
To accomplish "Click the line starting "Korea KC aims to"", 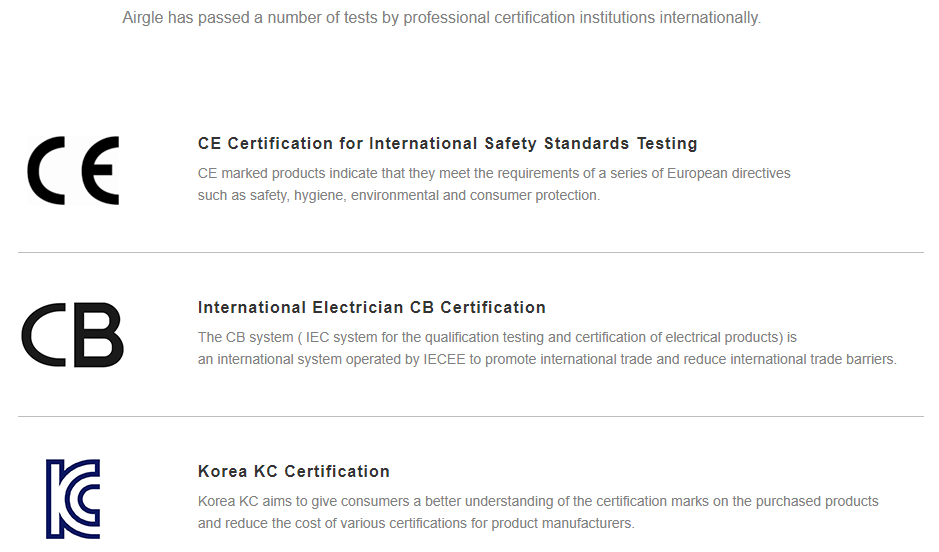I will [538, 501].
